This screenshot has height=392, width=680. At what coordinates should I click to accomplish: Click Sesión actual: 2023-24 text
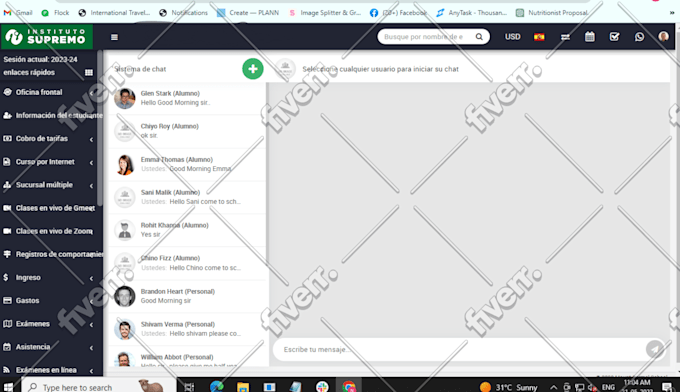tap(40, 59)
